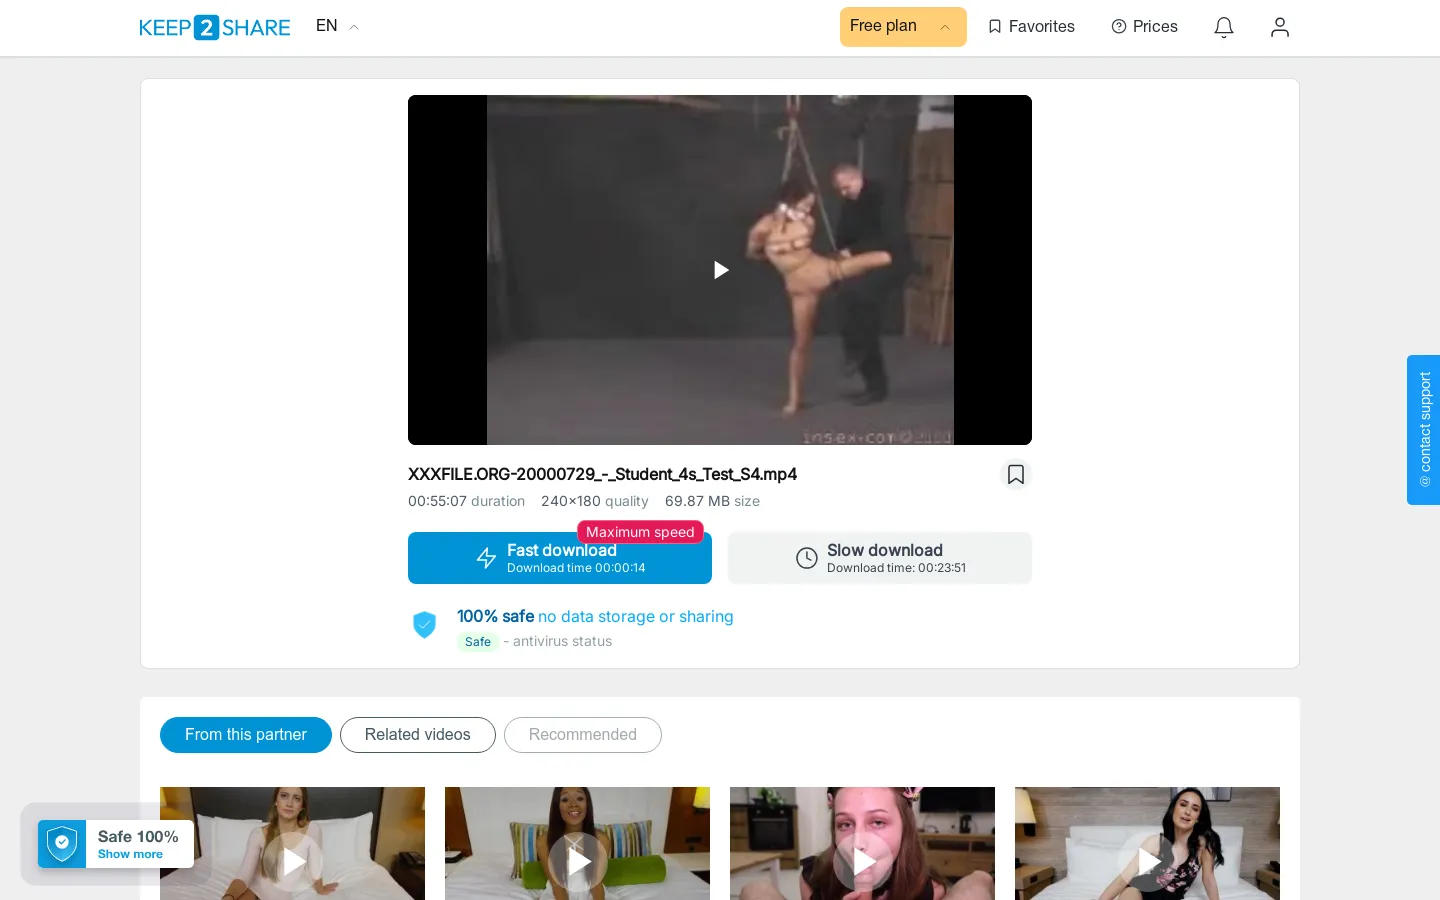The height and width of the screenshot is (900, 1440).
Task: Switch to Related videos tab
Action: [x=418, y=735]
